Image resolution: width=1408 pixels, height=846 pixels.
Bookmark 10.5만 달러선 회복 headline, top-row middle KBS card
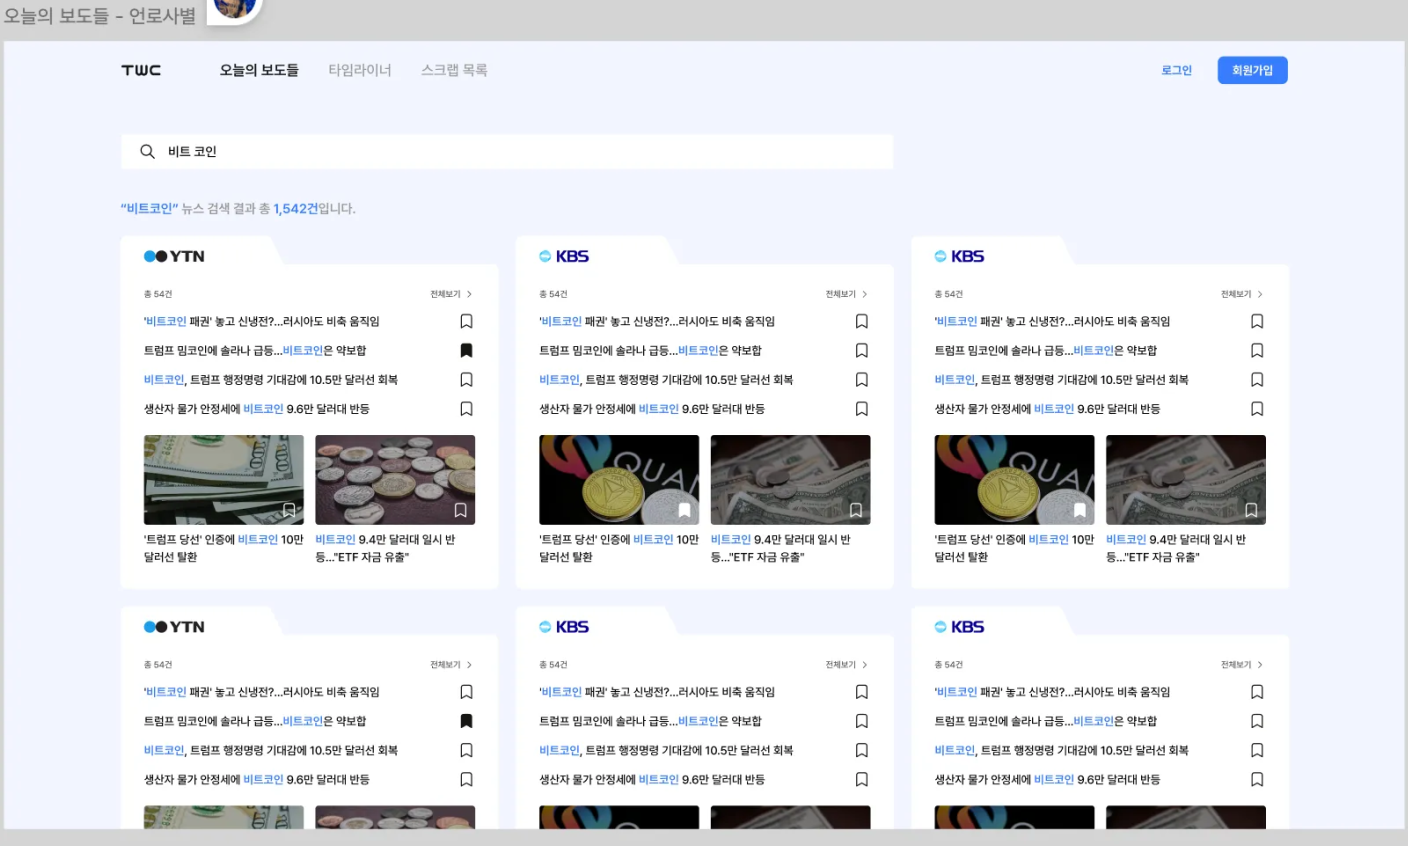862,379
